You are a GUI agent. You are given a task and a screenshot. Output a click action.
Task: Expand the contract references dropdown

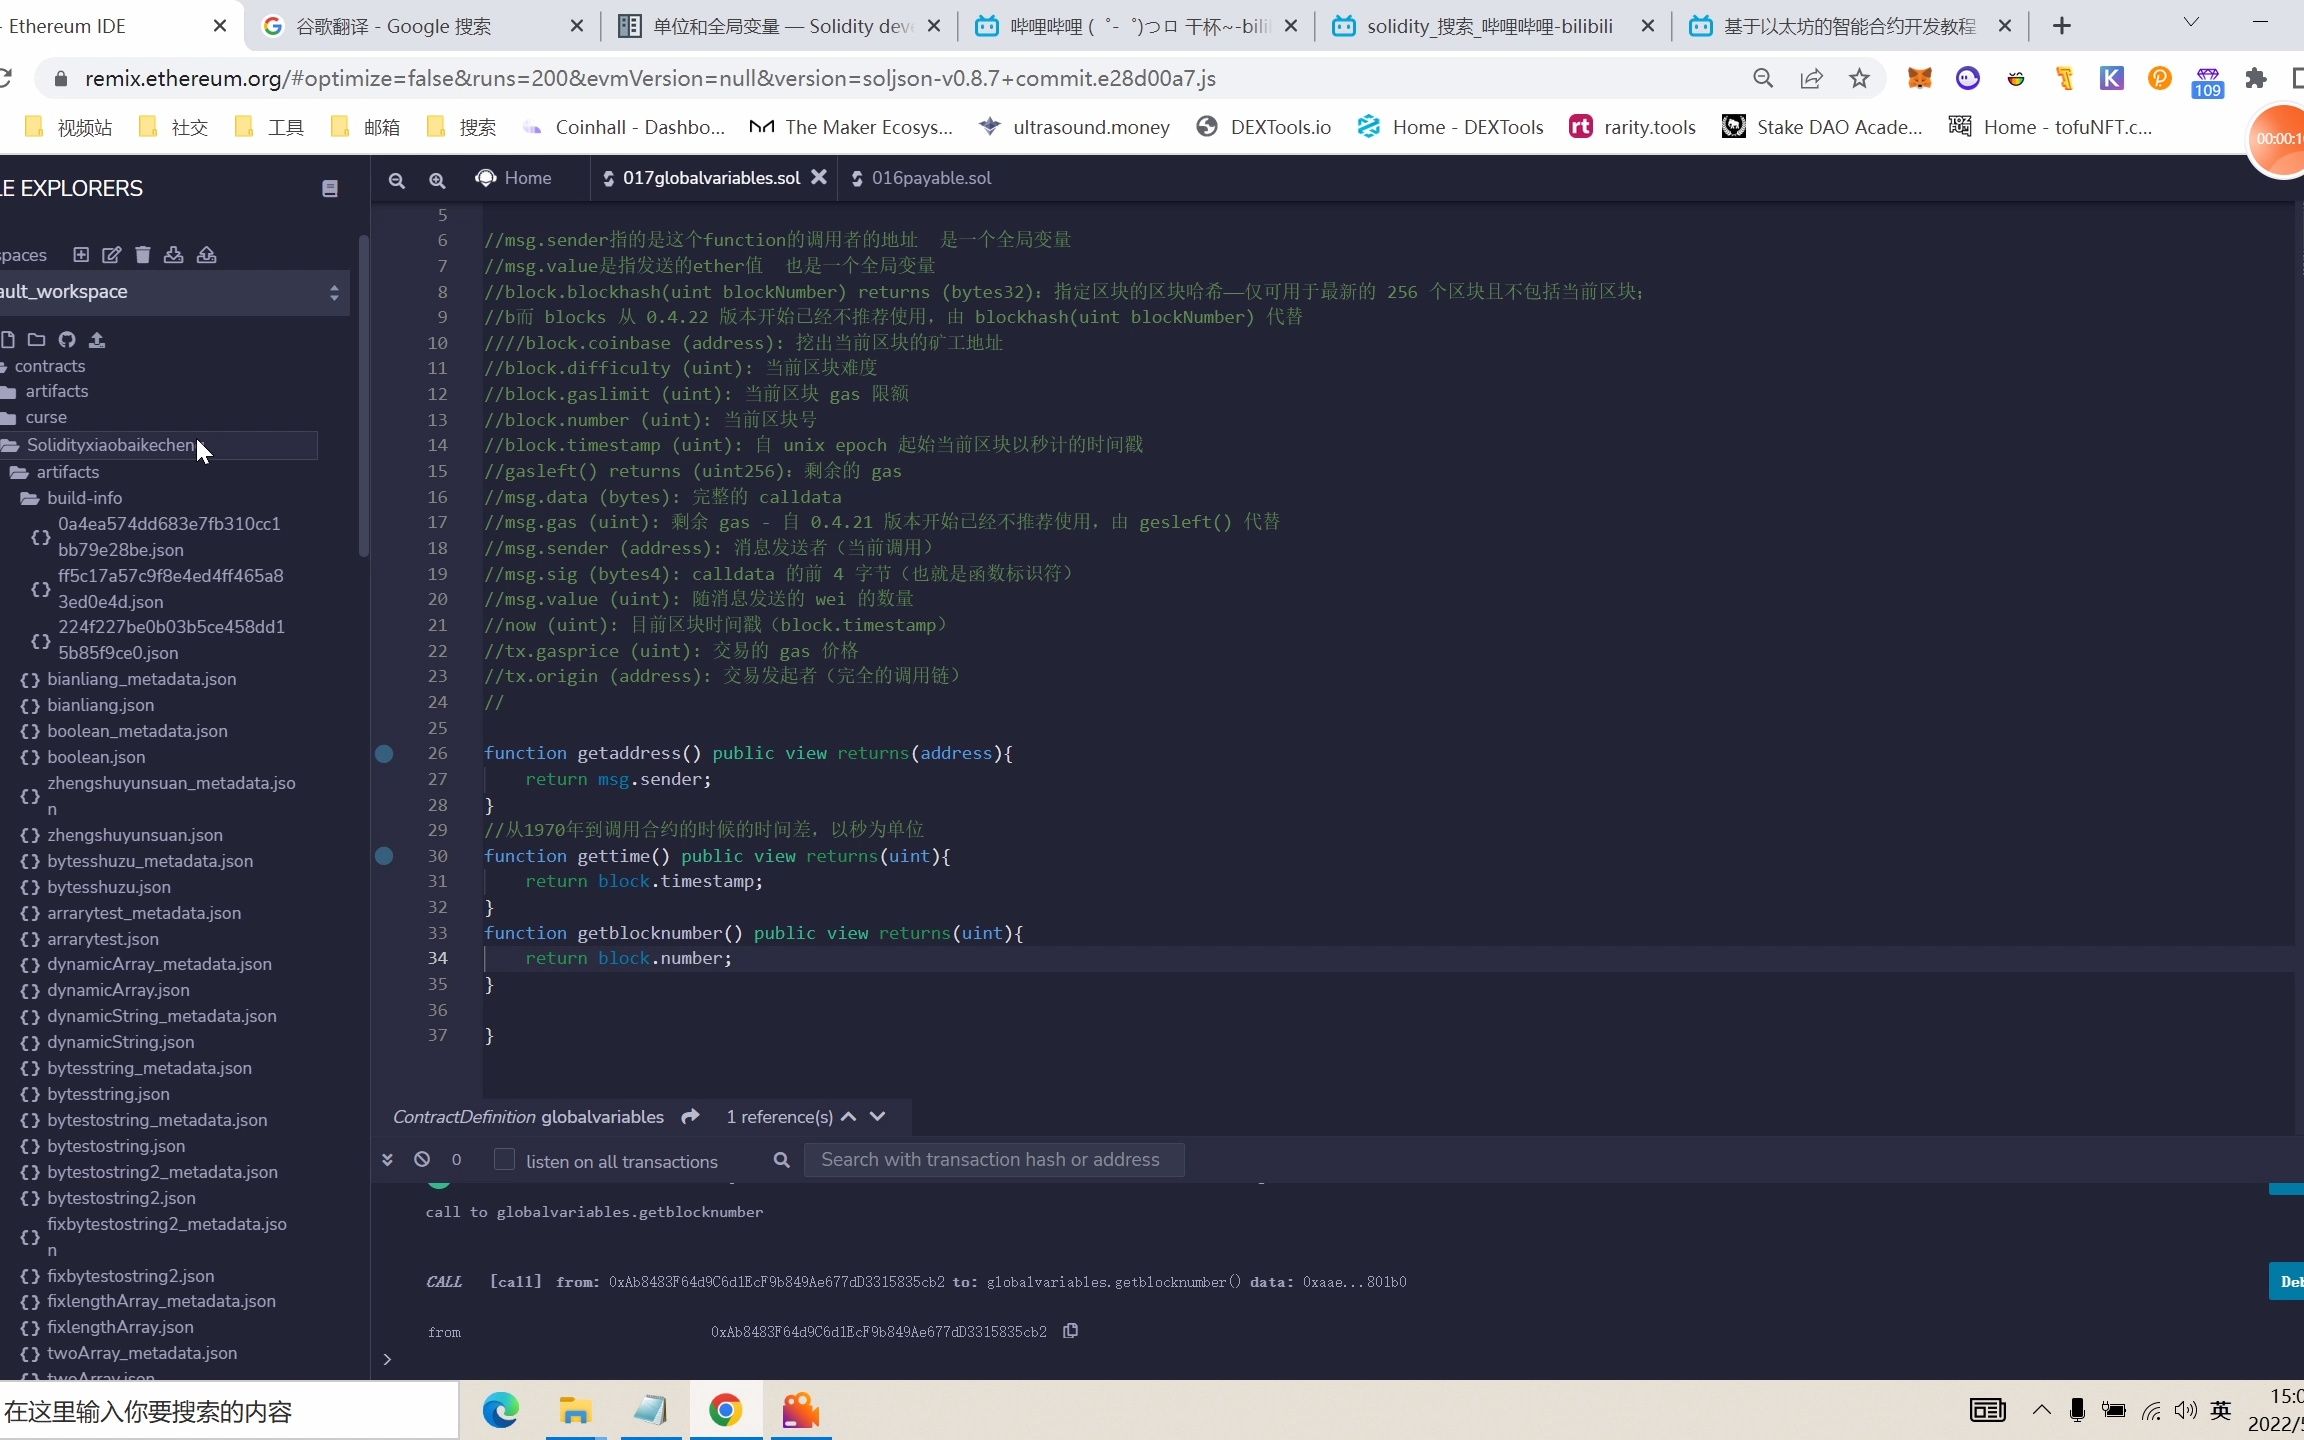tap(877, 1116)
